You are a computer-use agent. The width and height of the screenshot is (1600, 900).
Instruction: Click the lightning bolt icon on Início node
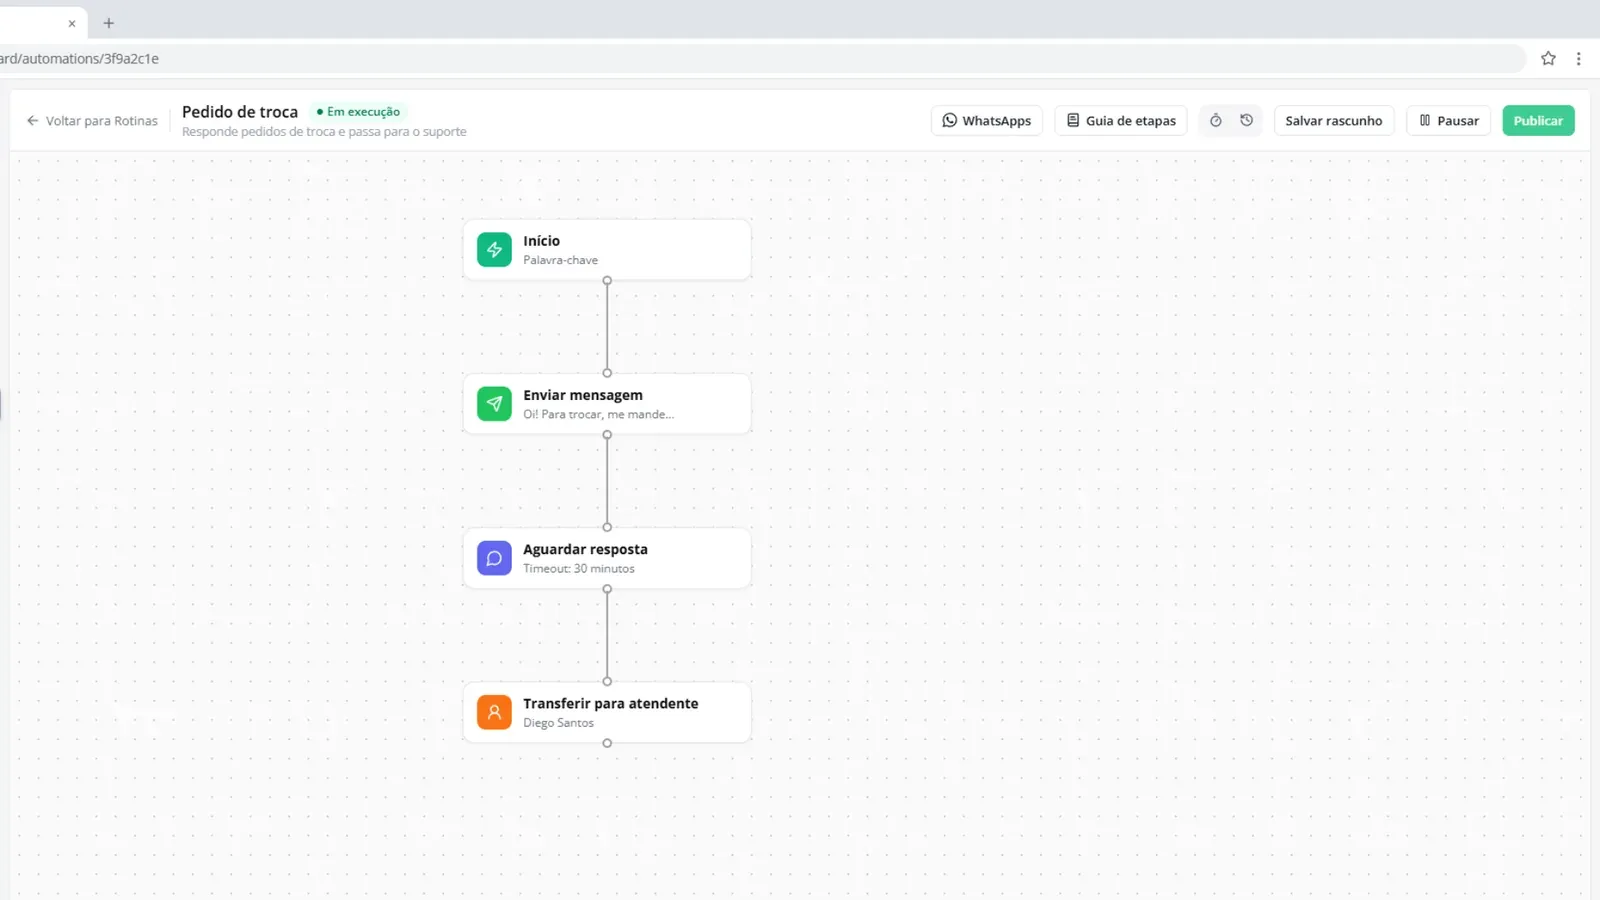pos(494,250)
